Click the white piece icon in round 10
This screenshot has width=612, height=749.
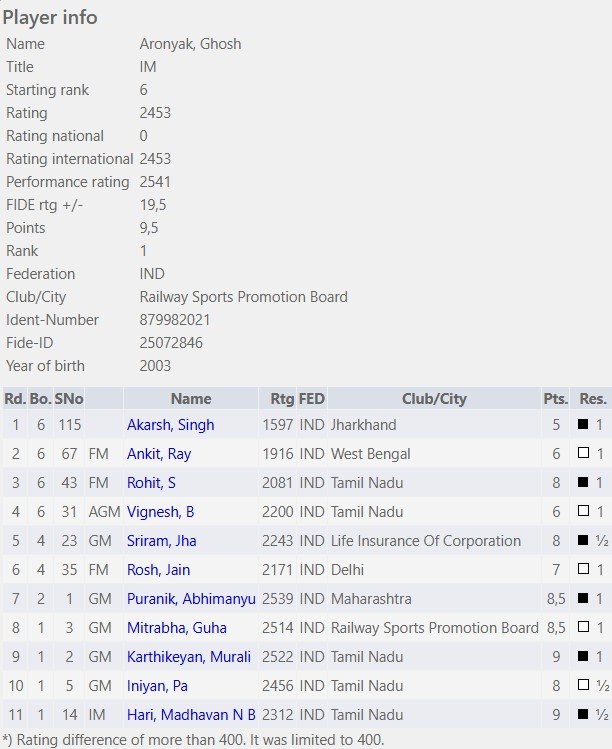point(583,685)
